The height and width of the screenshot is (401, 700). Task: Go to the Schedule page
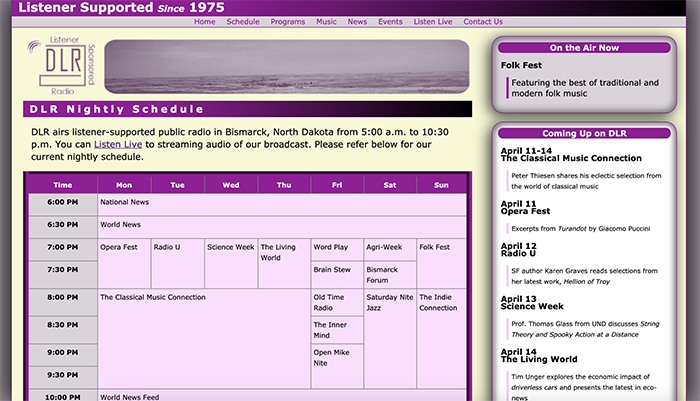point(243,21)
